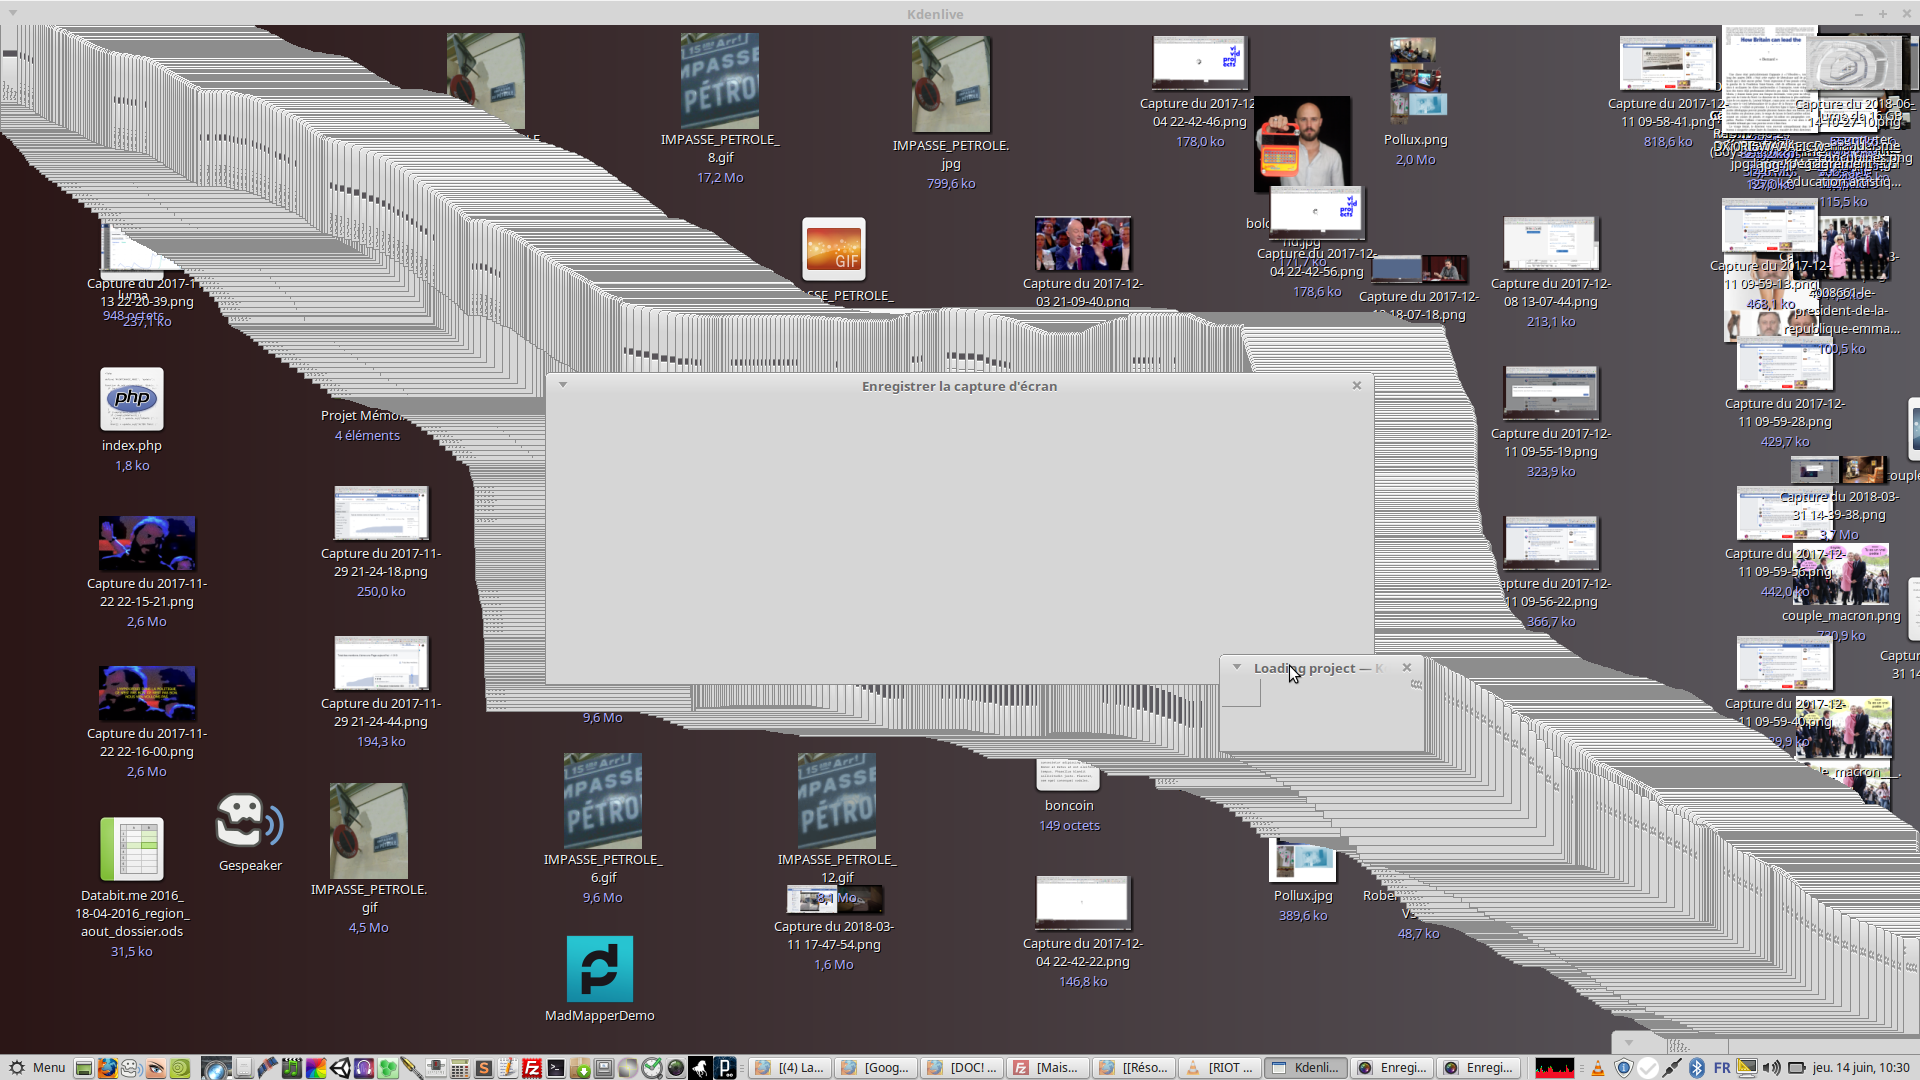Click the date and time clock
The height and width of the screenshot is (1080, 1920).
pos(1860,1068)
